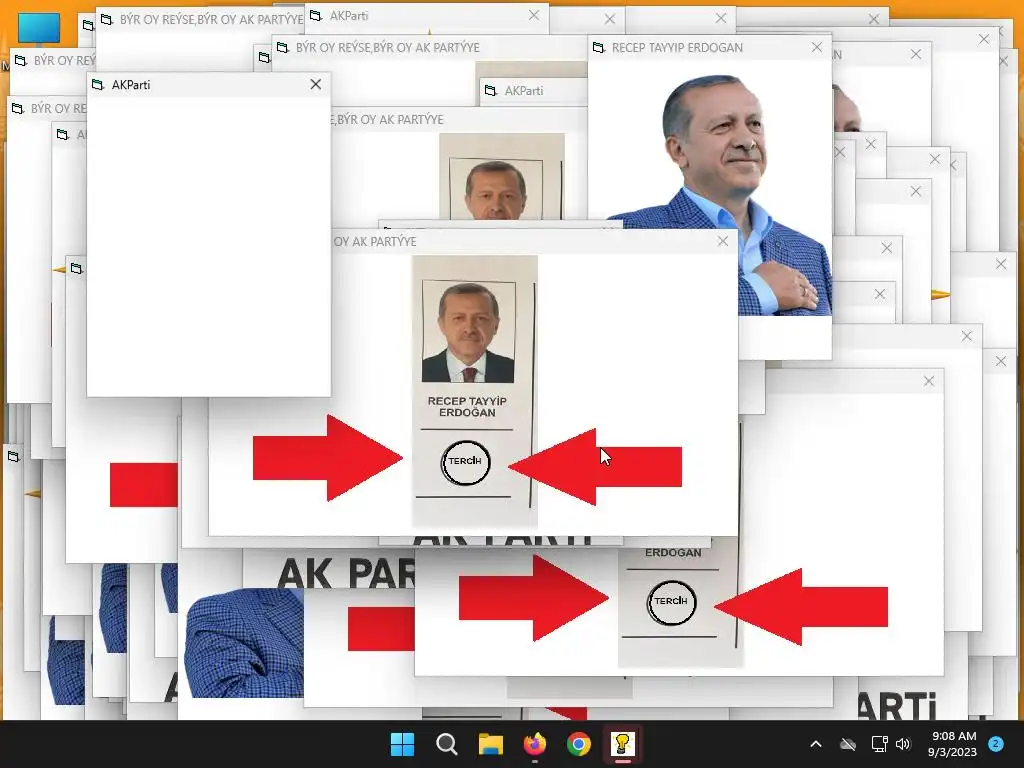Open the Windows Start menu
This screenshot has width=1024, height=768.
pyautogui.click(x=402, y=744)
